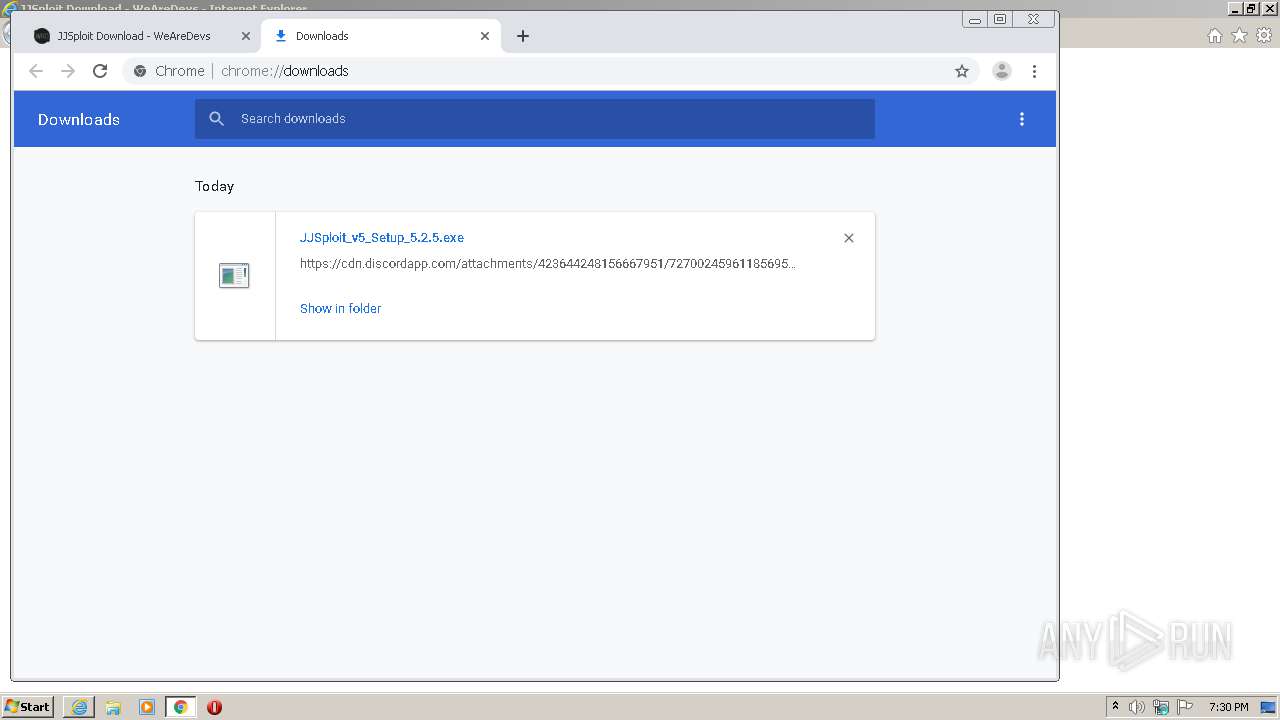Screen dimensions: 1280x720
Task: Open Opera icon on taskbar
Action: [x=214, y=707]
